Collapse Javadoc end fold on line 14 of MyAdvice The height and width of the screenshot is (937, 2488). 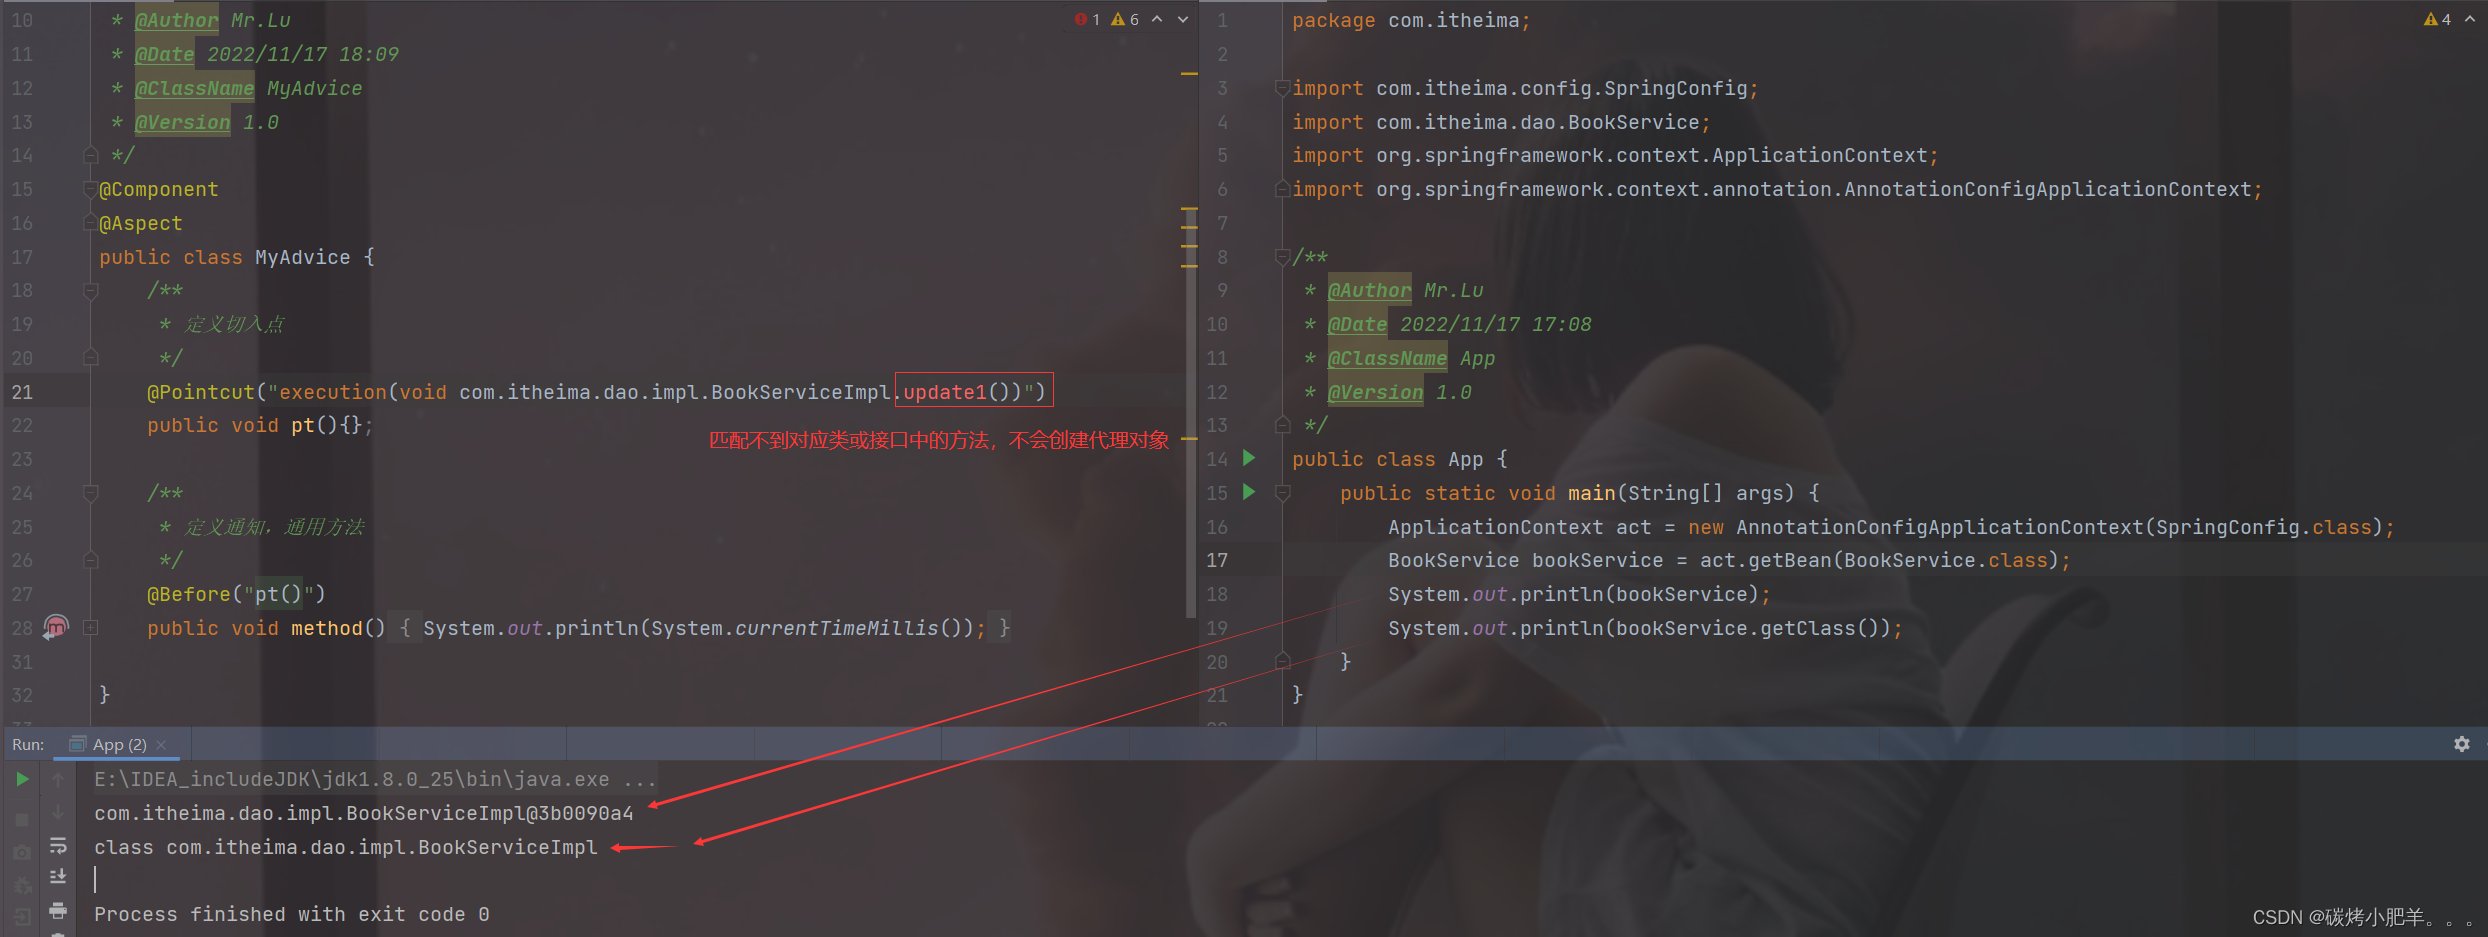click(91, 155)
